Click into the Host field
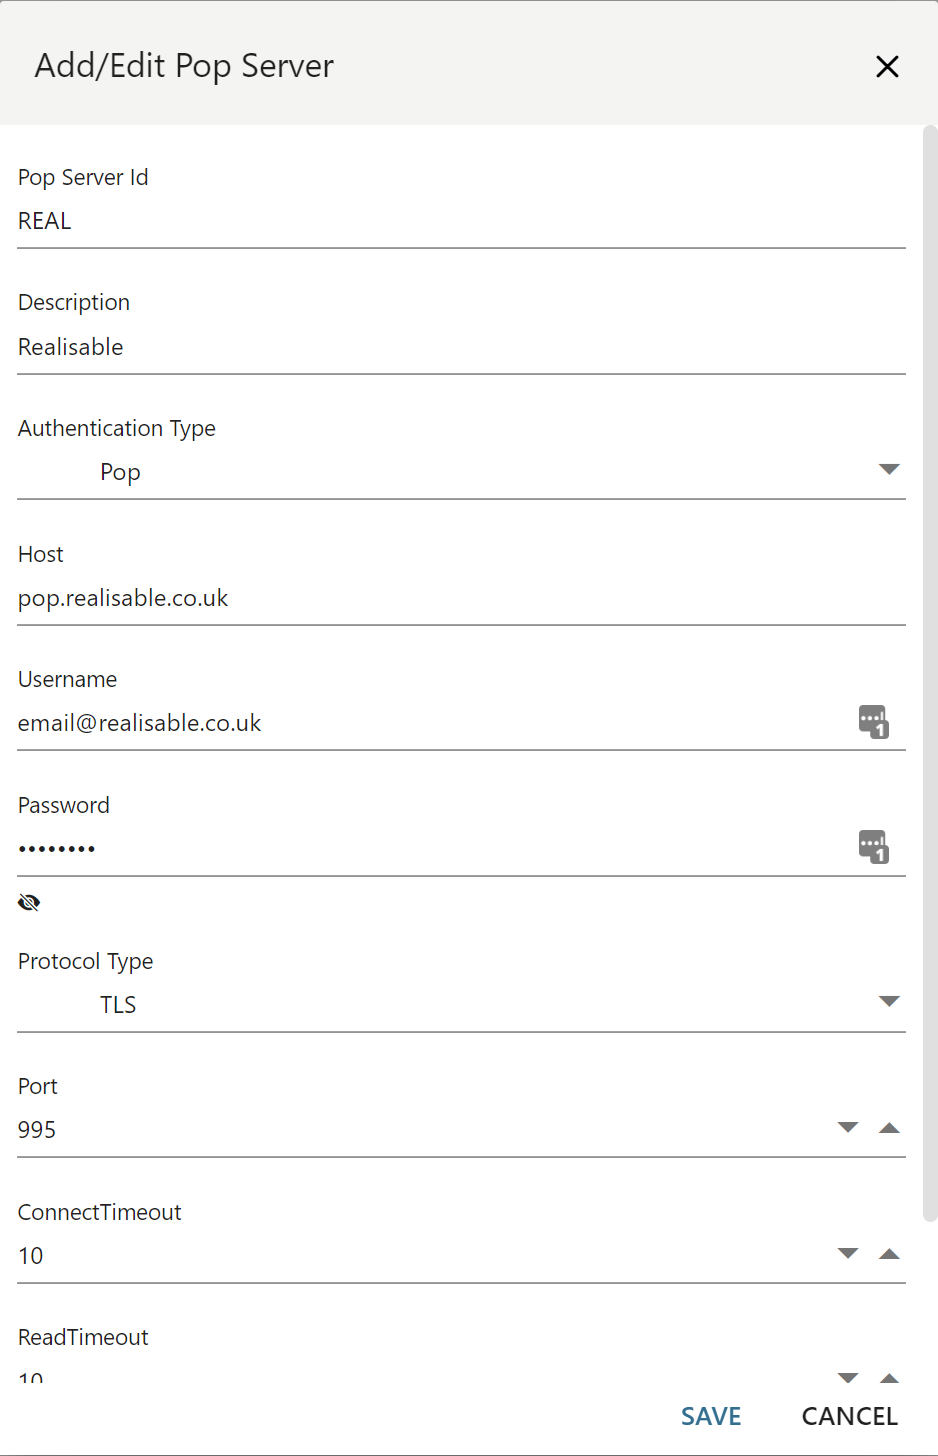The image size is (938, 1456). (460, 599)
